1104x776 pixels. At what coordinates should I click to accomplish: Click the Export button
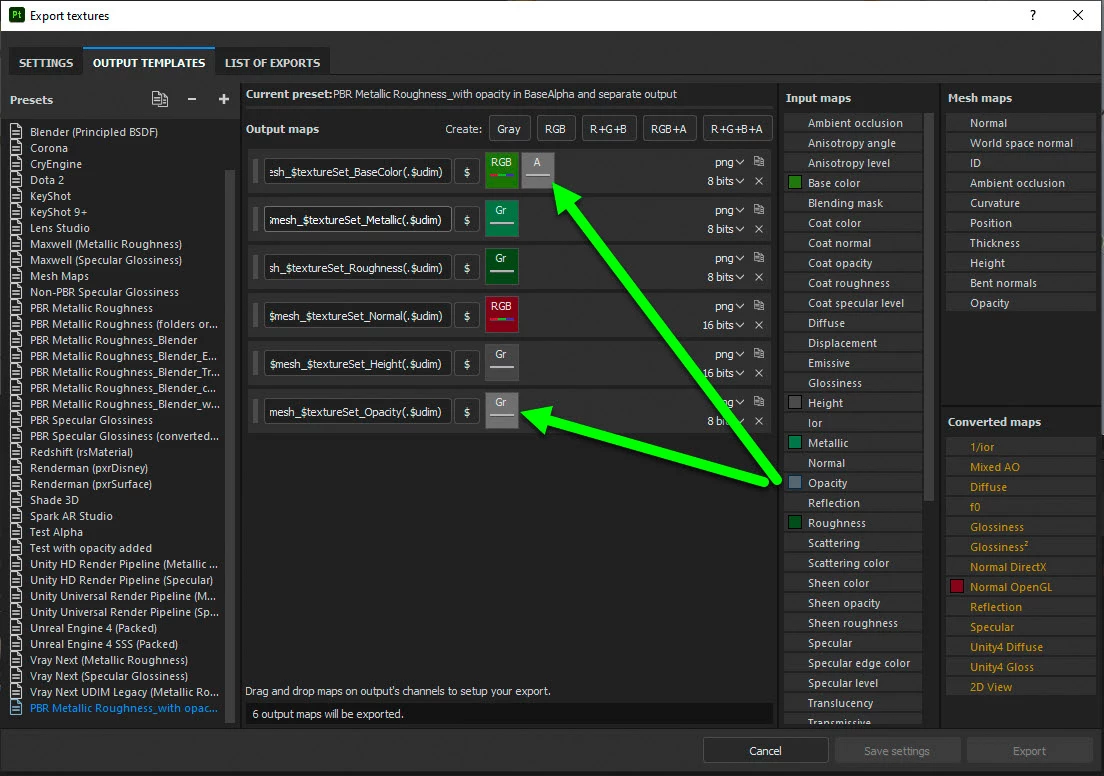[x=1029, y=751]
